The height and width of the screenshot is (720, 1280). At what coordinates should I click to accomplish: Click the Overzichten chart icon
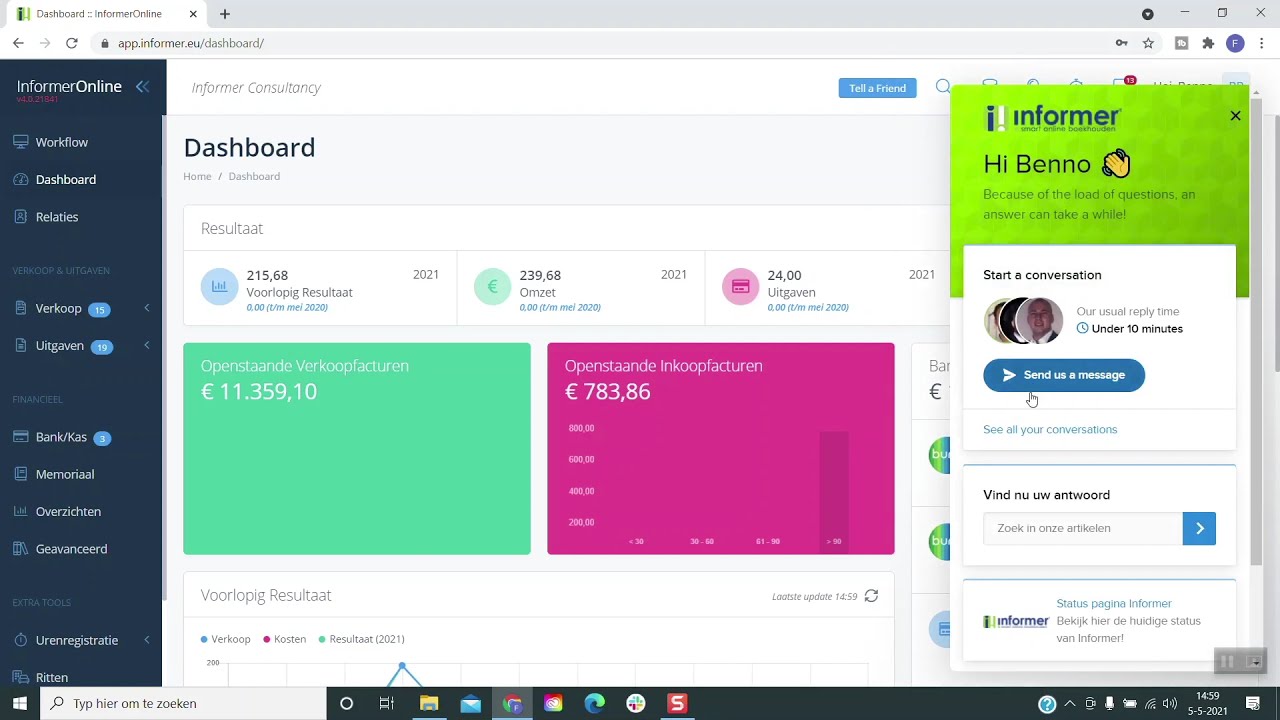tap(20, 511)
